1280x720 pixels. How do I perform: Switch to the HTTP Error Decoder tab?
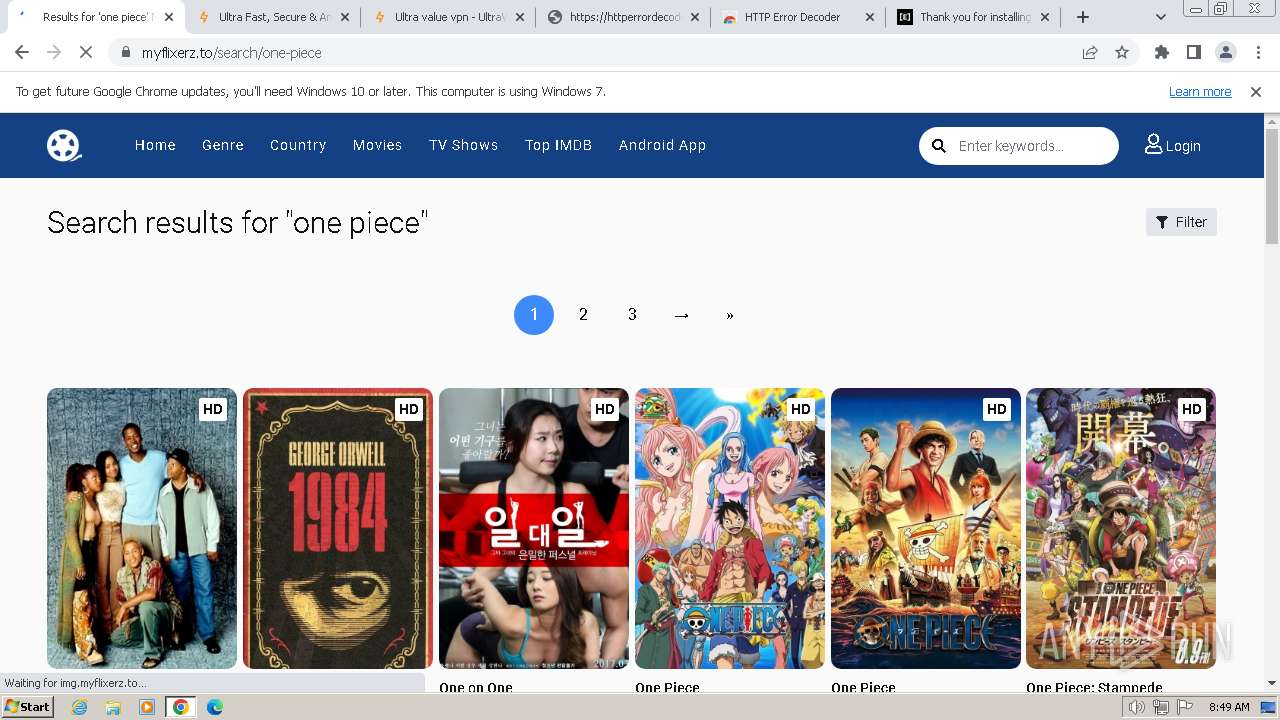[798, 17]
